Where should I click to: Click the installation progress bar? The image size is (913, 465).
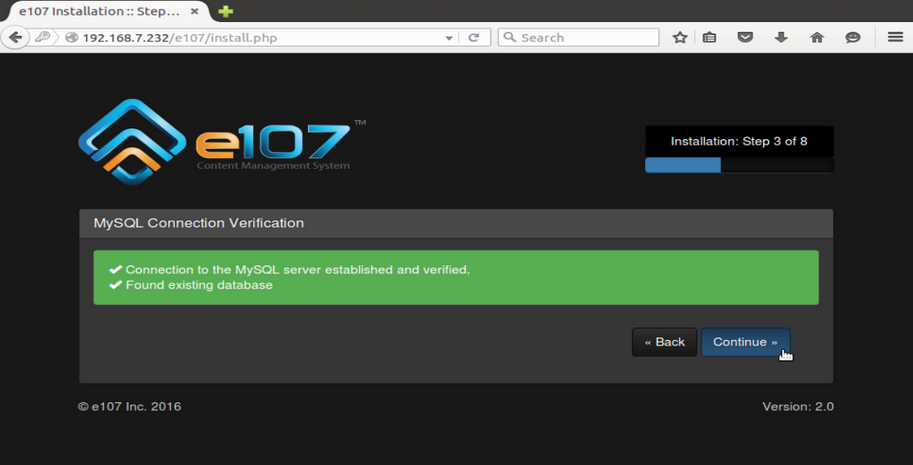click(739, 165)
